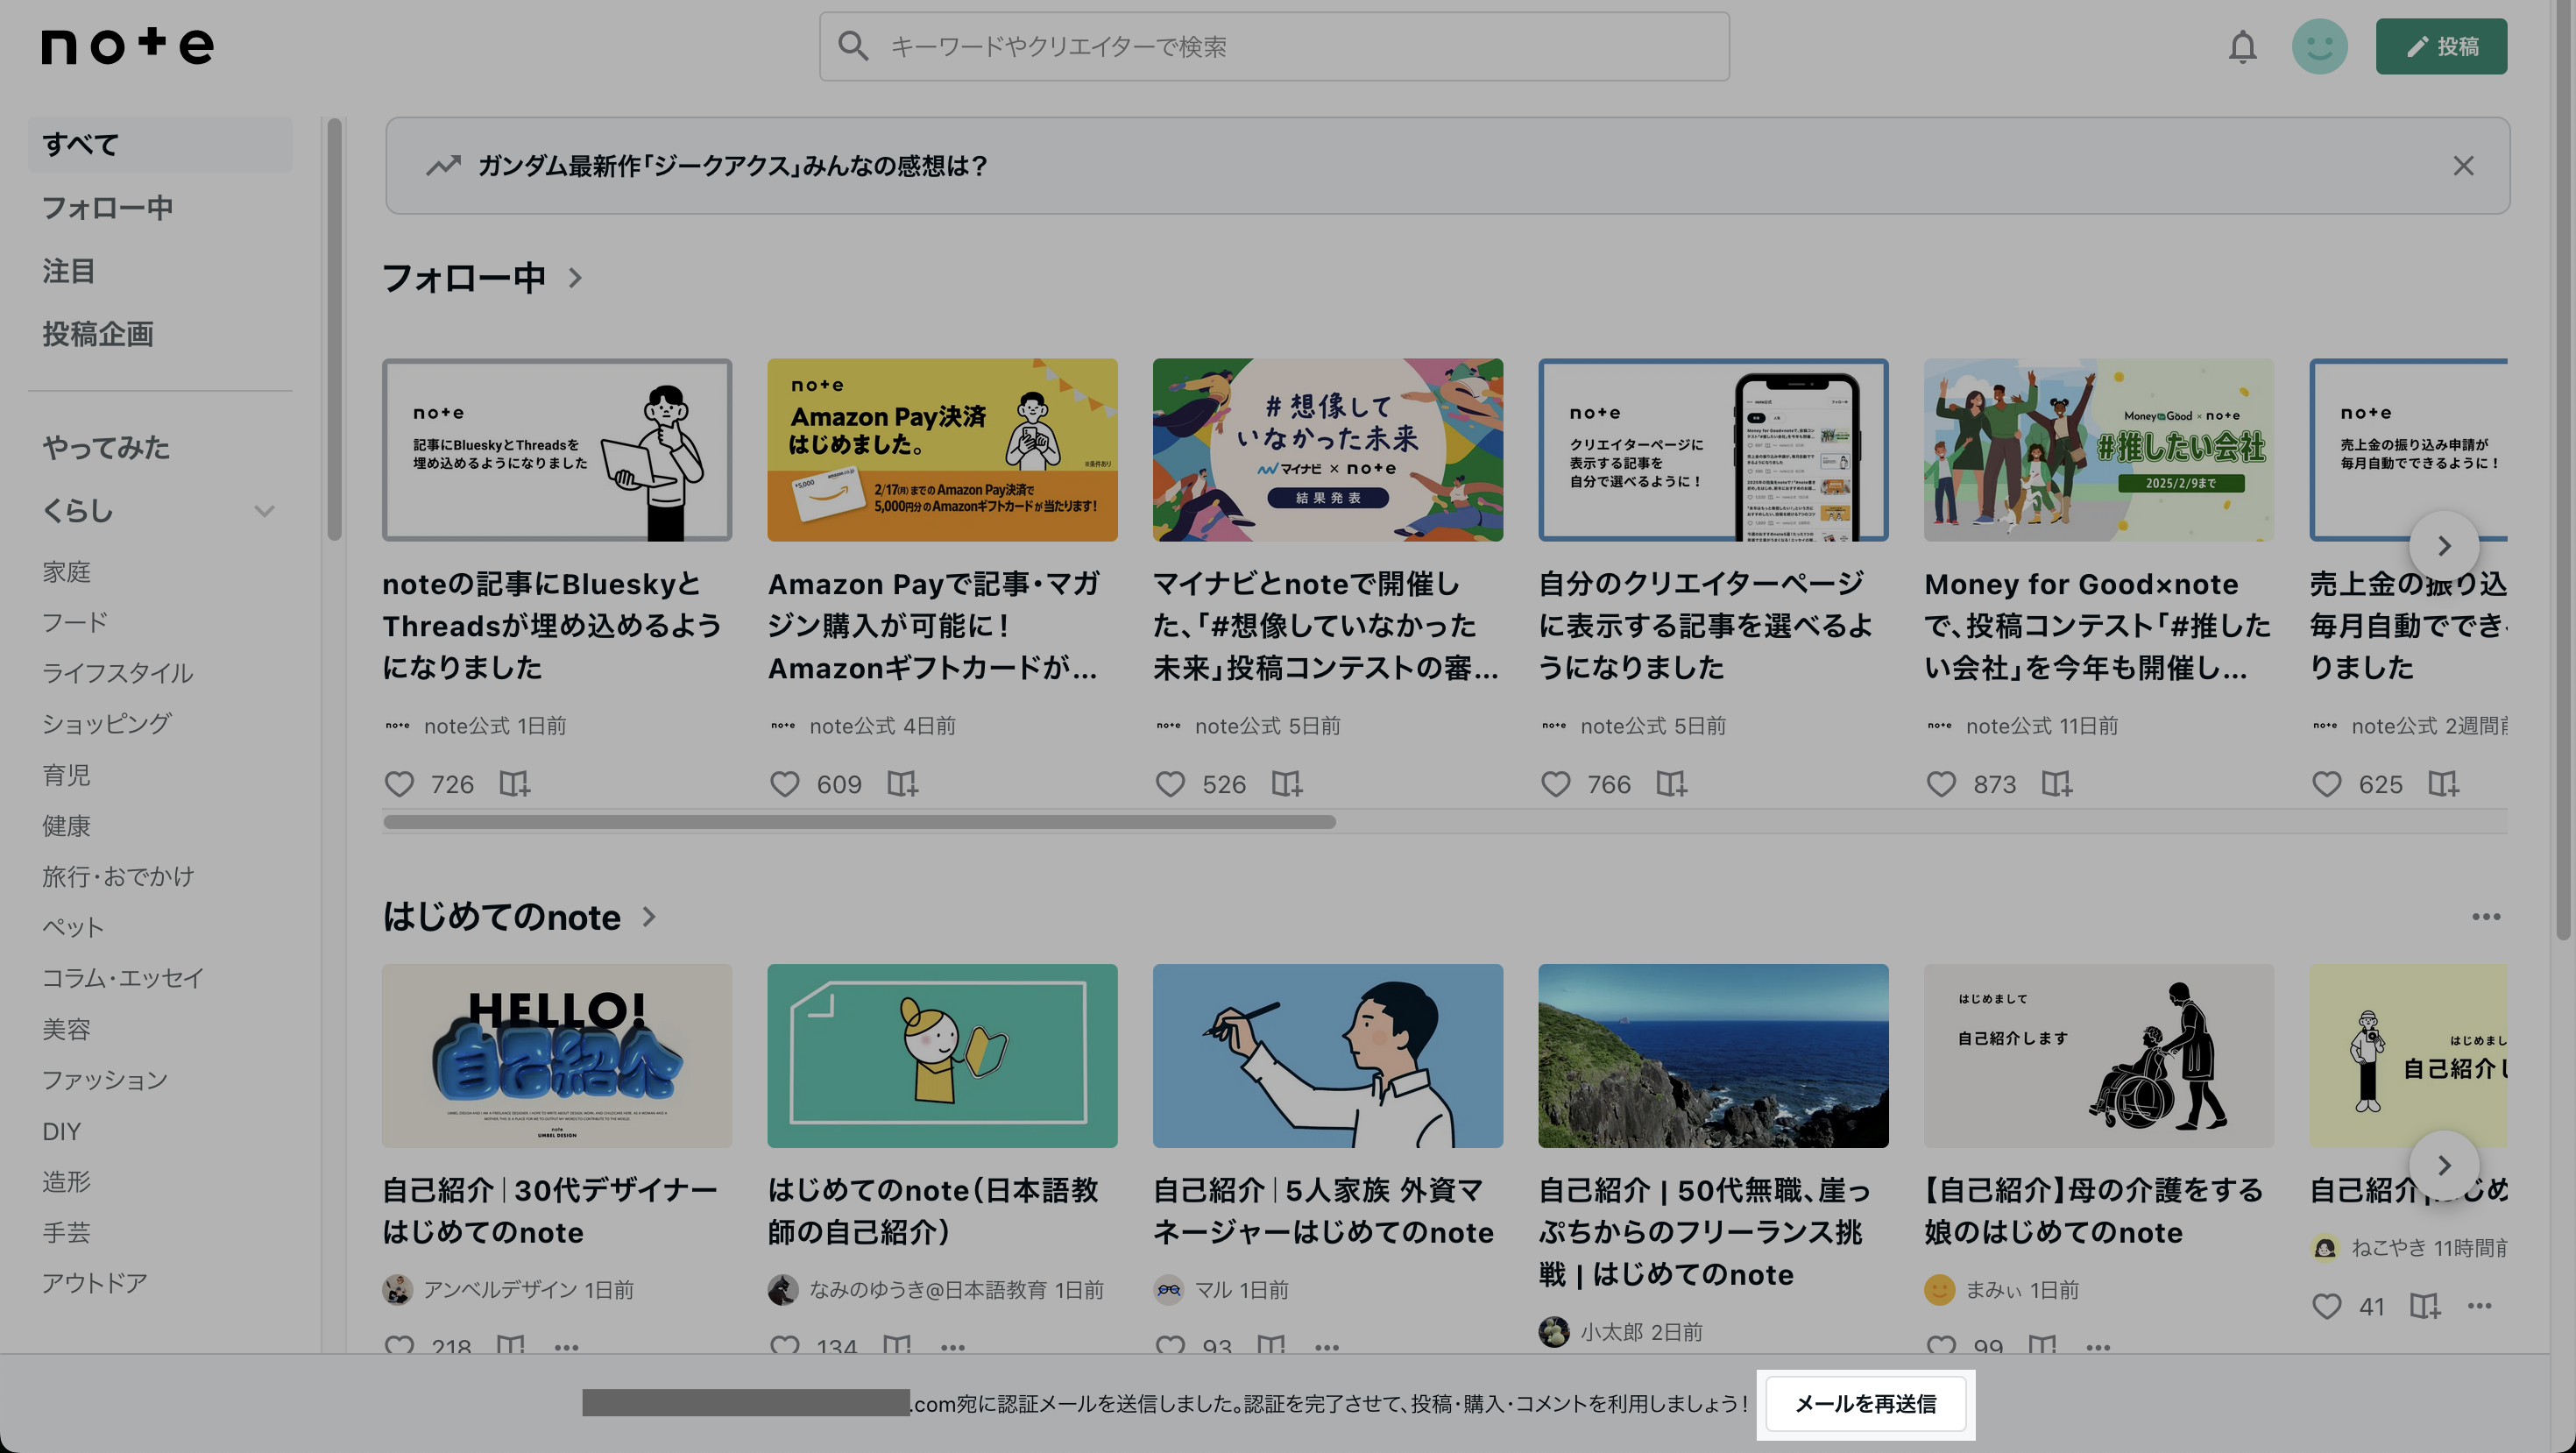Open the smiley profile avatar menu
Screen dimensions: 2576x1453
[2319, 47]
